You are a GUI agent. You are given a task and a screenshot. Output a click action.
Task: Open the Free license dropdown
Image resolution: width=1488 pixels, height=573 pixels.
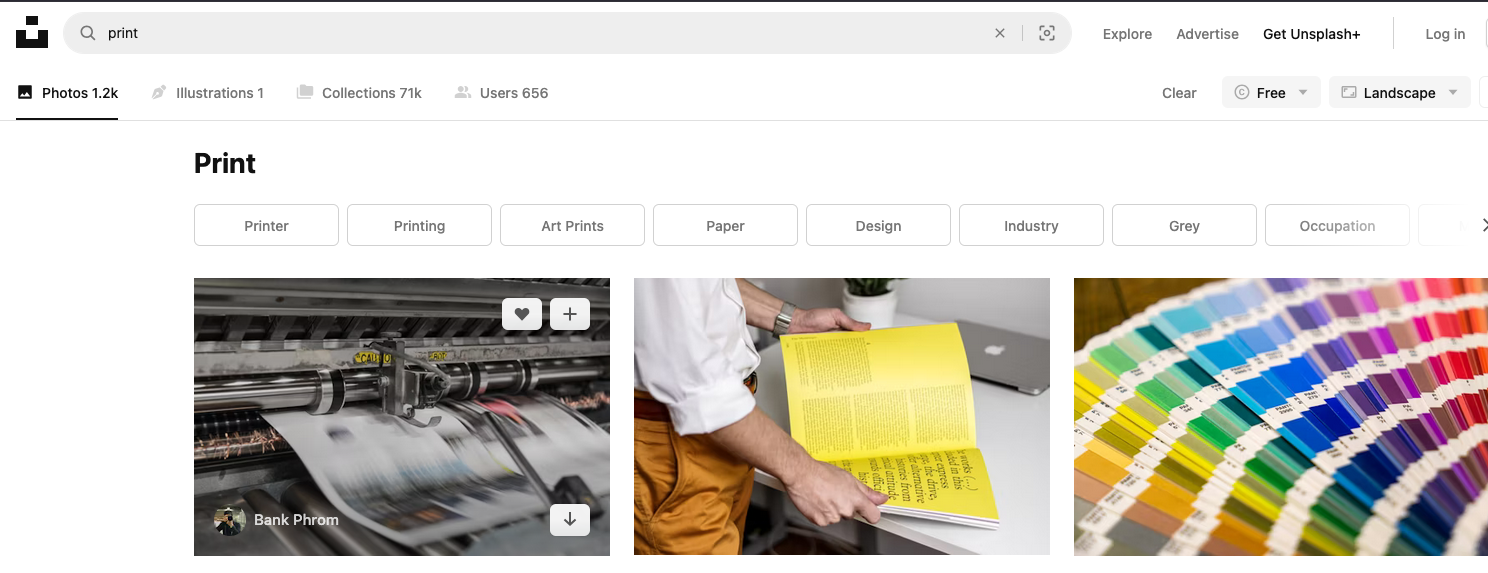click(x=1271, y=92)
